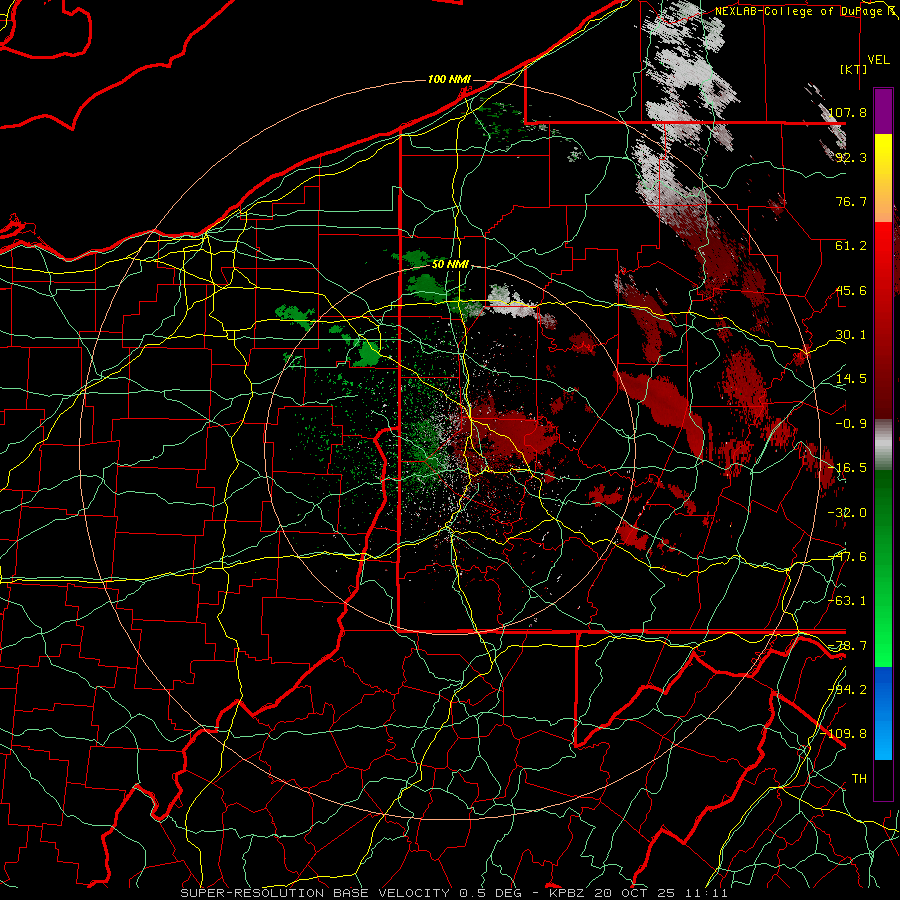
Task: Pick the black TH segment of the color bar
Action: pos(883,779)
